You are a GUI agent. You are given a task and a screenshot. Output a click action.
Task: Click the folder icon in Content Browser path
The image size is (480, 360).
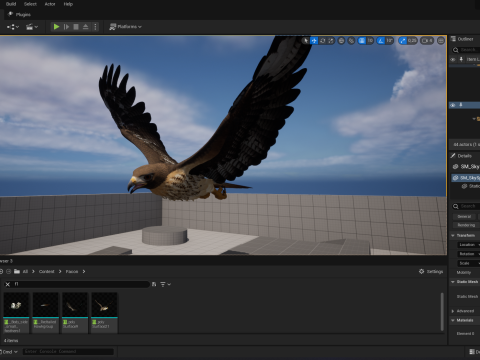point(17,271)
